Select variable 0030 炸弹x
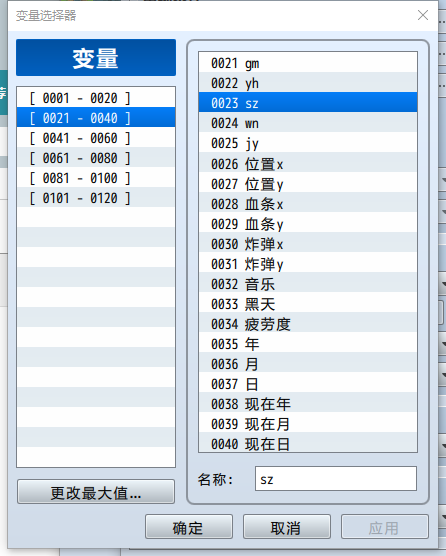 pos(308,243)
